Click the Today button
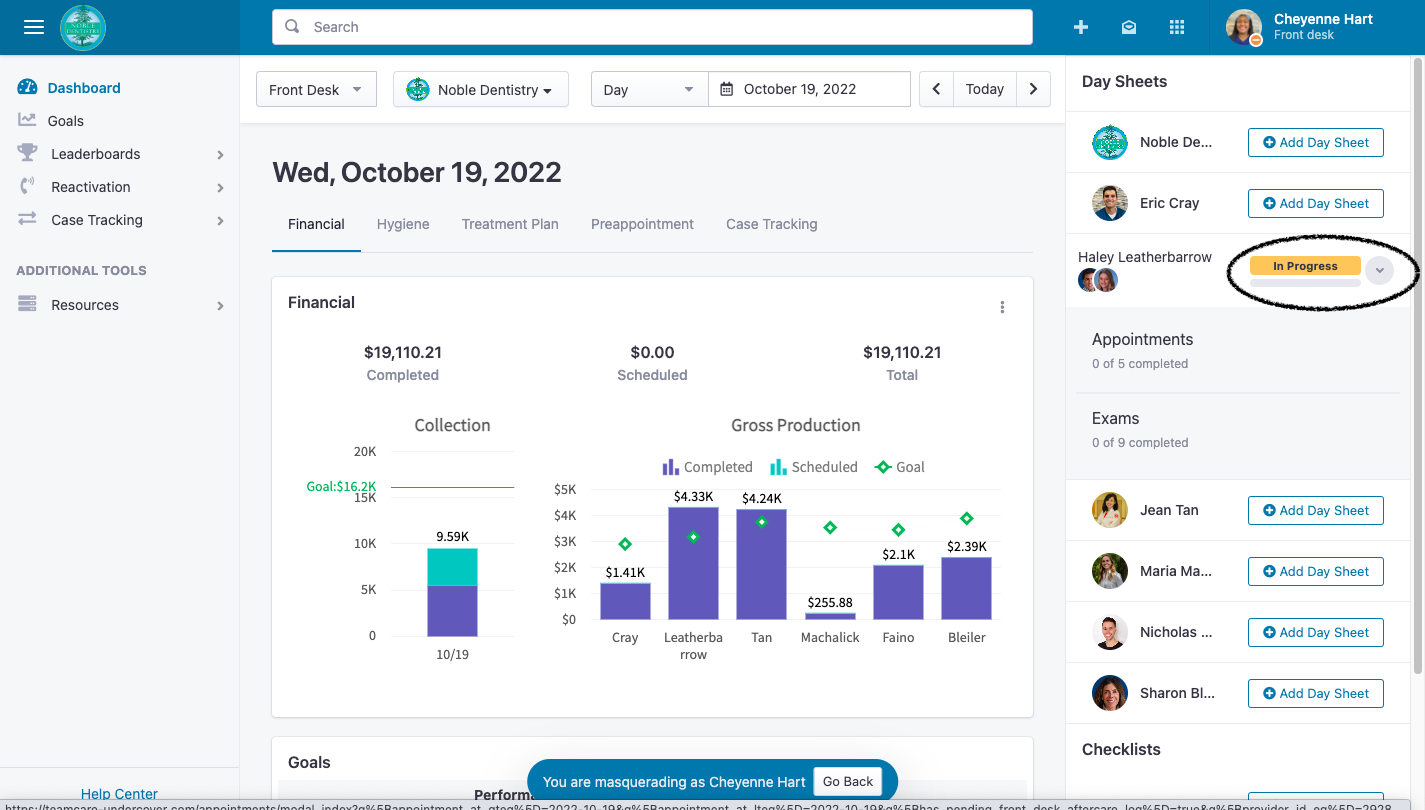Image resolution: width=1425 pixels, height=810 pixels. [985, 89]
